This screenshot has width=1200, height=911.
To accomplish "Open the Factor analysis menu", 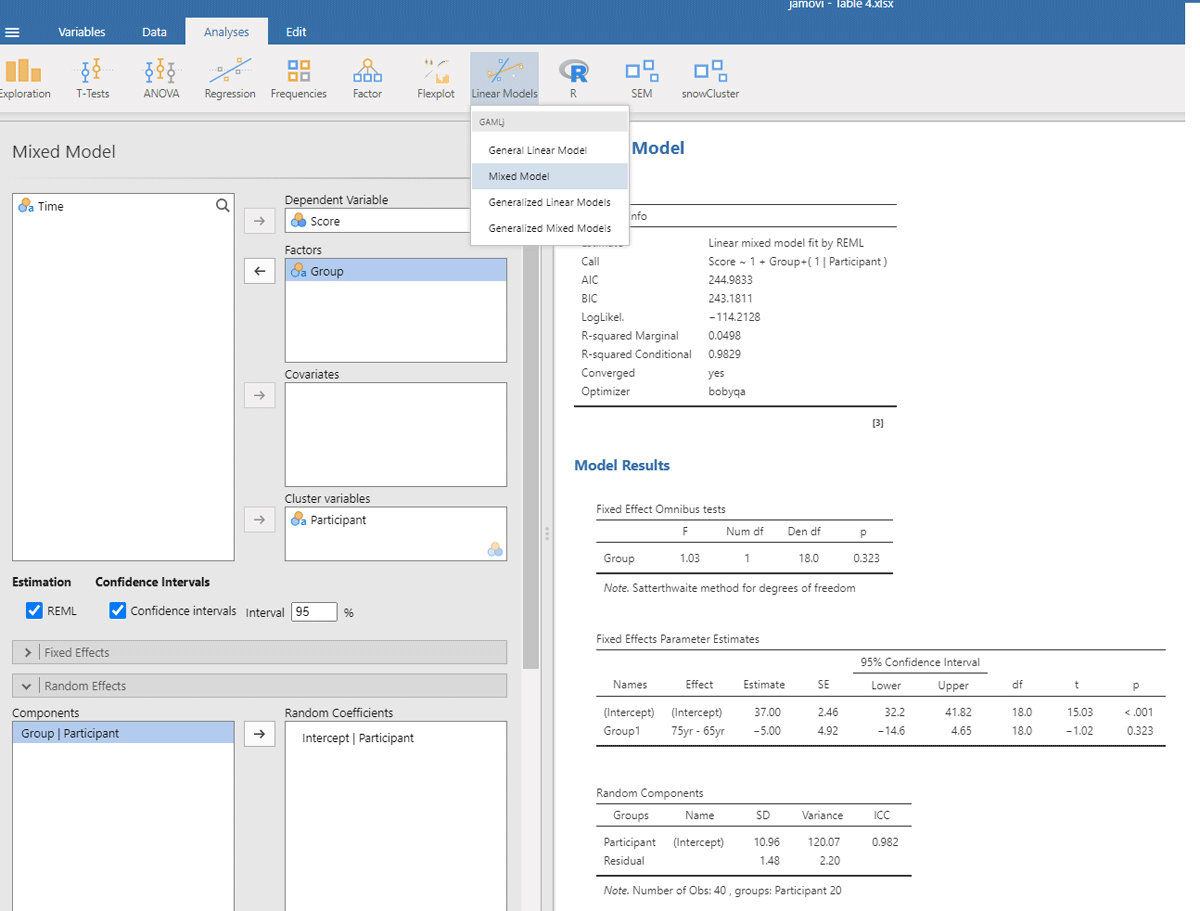I will [x=367, y=78].
